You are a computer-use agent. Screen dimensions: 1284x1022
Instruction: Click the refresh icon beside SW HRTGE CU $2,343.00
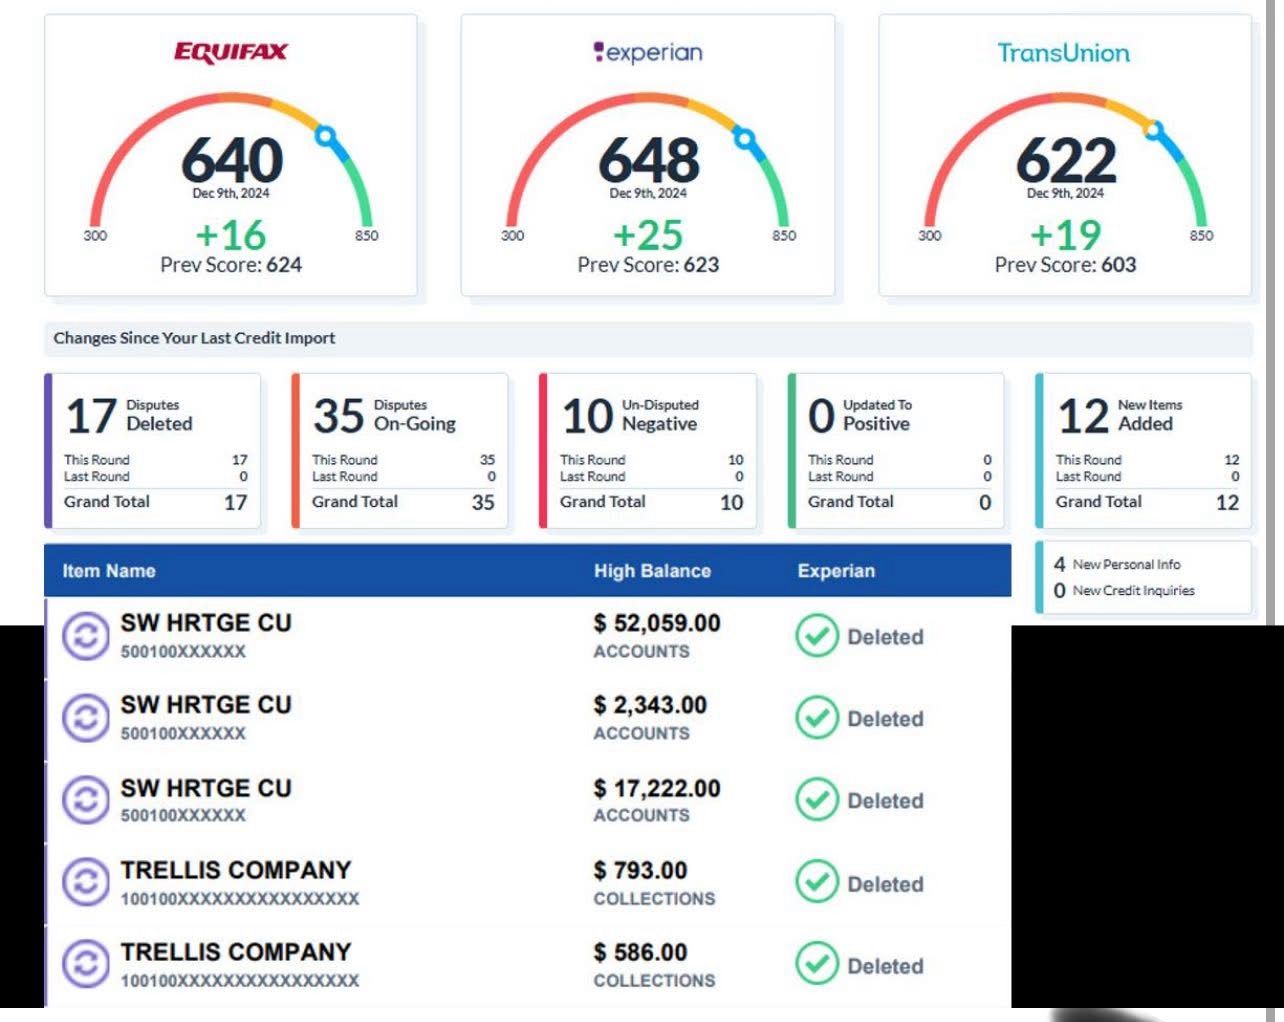click(x=86, y=718)
